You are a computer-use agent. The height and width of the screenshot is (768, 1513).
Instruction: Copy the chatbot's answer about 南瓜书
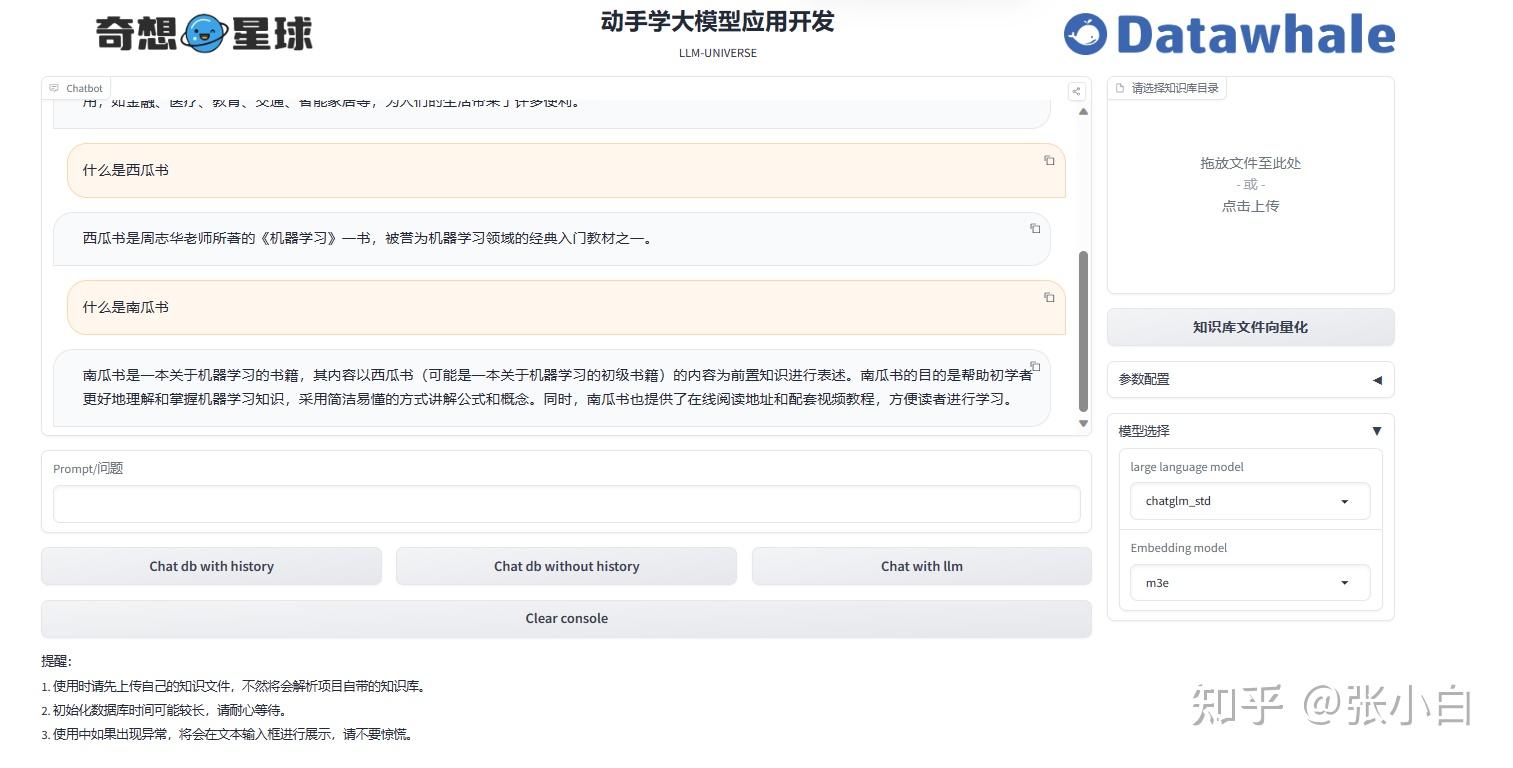[x=1035, y=366]
